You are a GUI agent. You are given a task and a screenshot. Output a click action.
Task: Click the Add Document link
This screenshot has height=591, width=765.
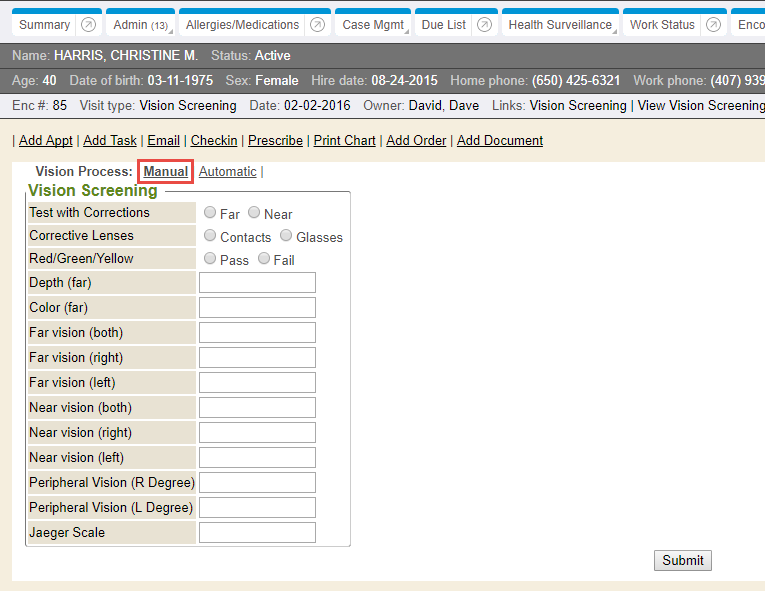pos(500,141)
